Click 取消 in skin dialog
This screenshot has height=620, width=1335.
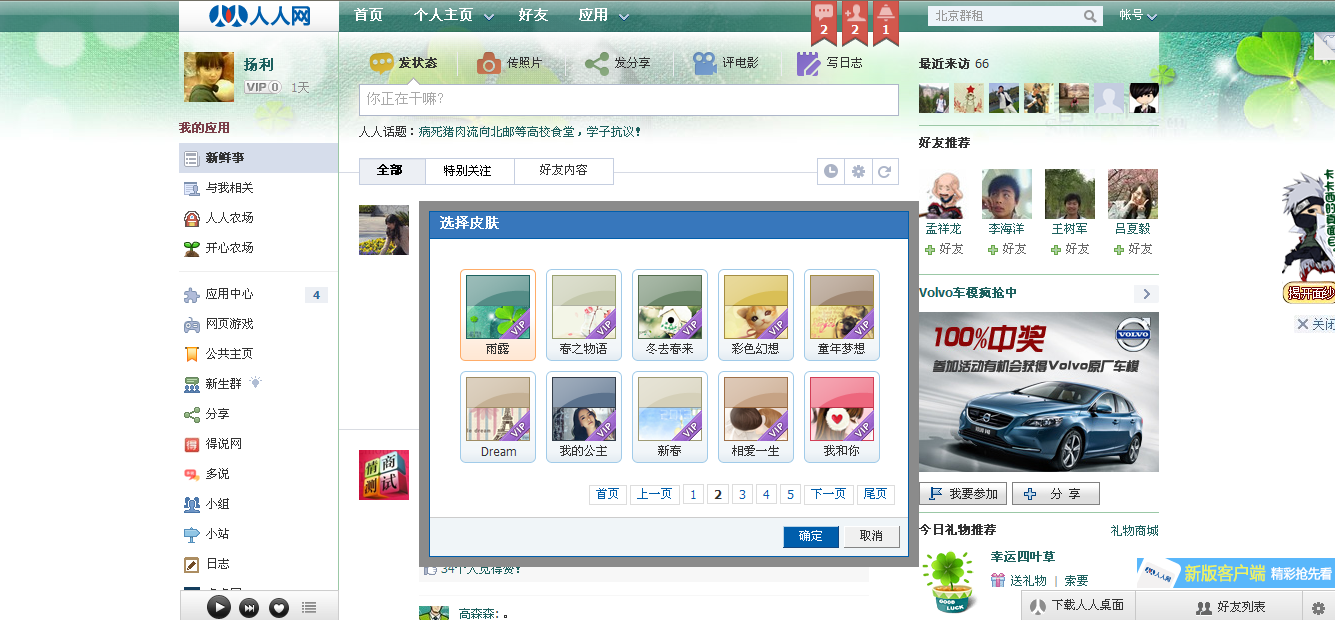point(871,536)
